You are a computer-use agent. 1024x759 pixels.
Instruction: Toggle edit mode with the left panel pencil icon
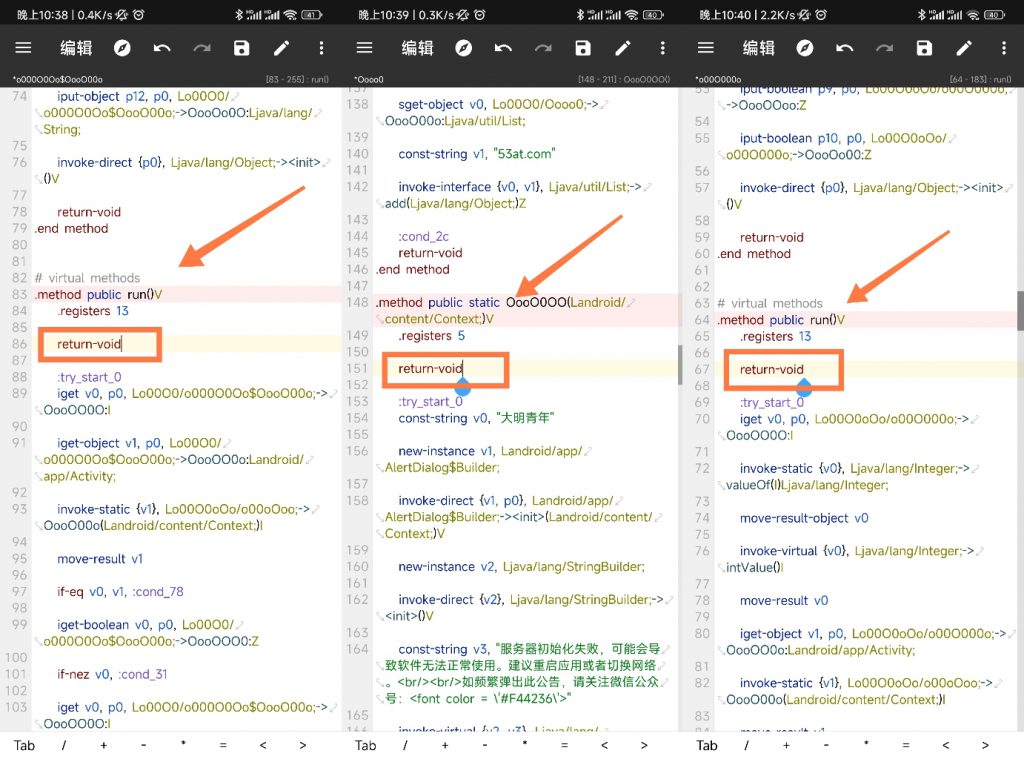coord(282,47)
